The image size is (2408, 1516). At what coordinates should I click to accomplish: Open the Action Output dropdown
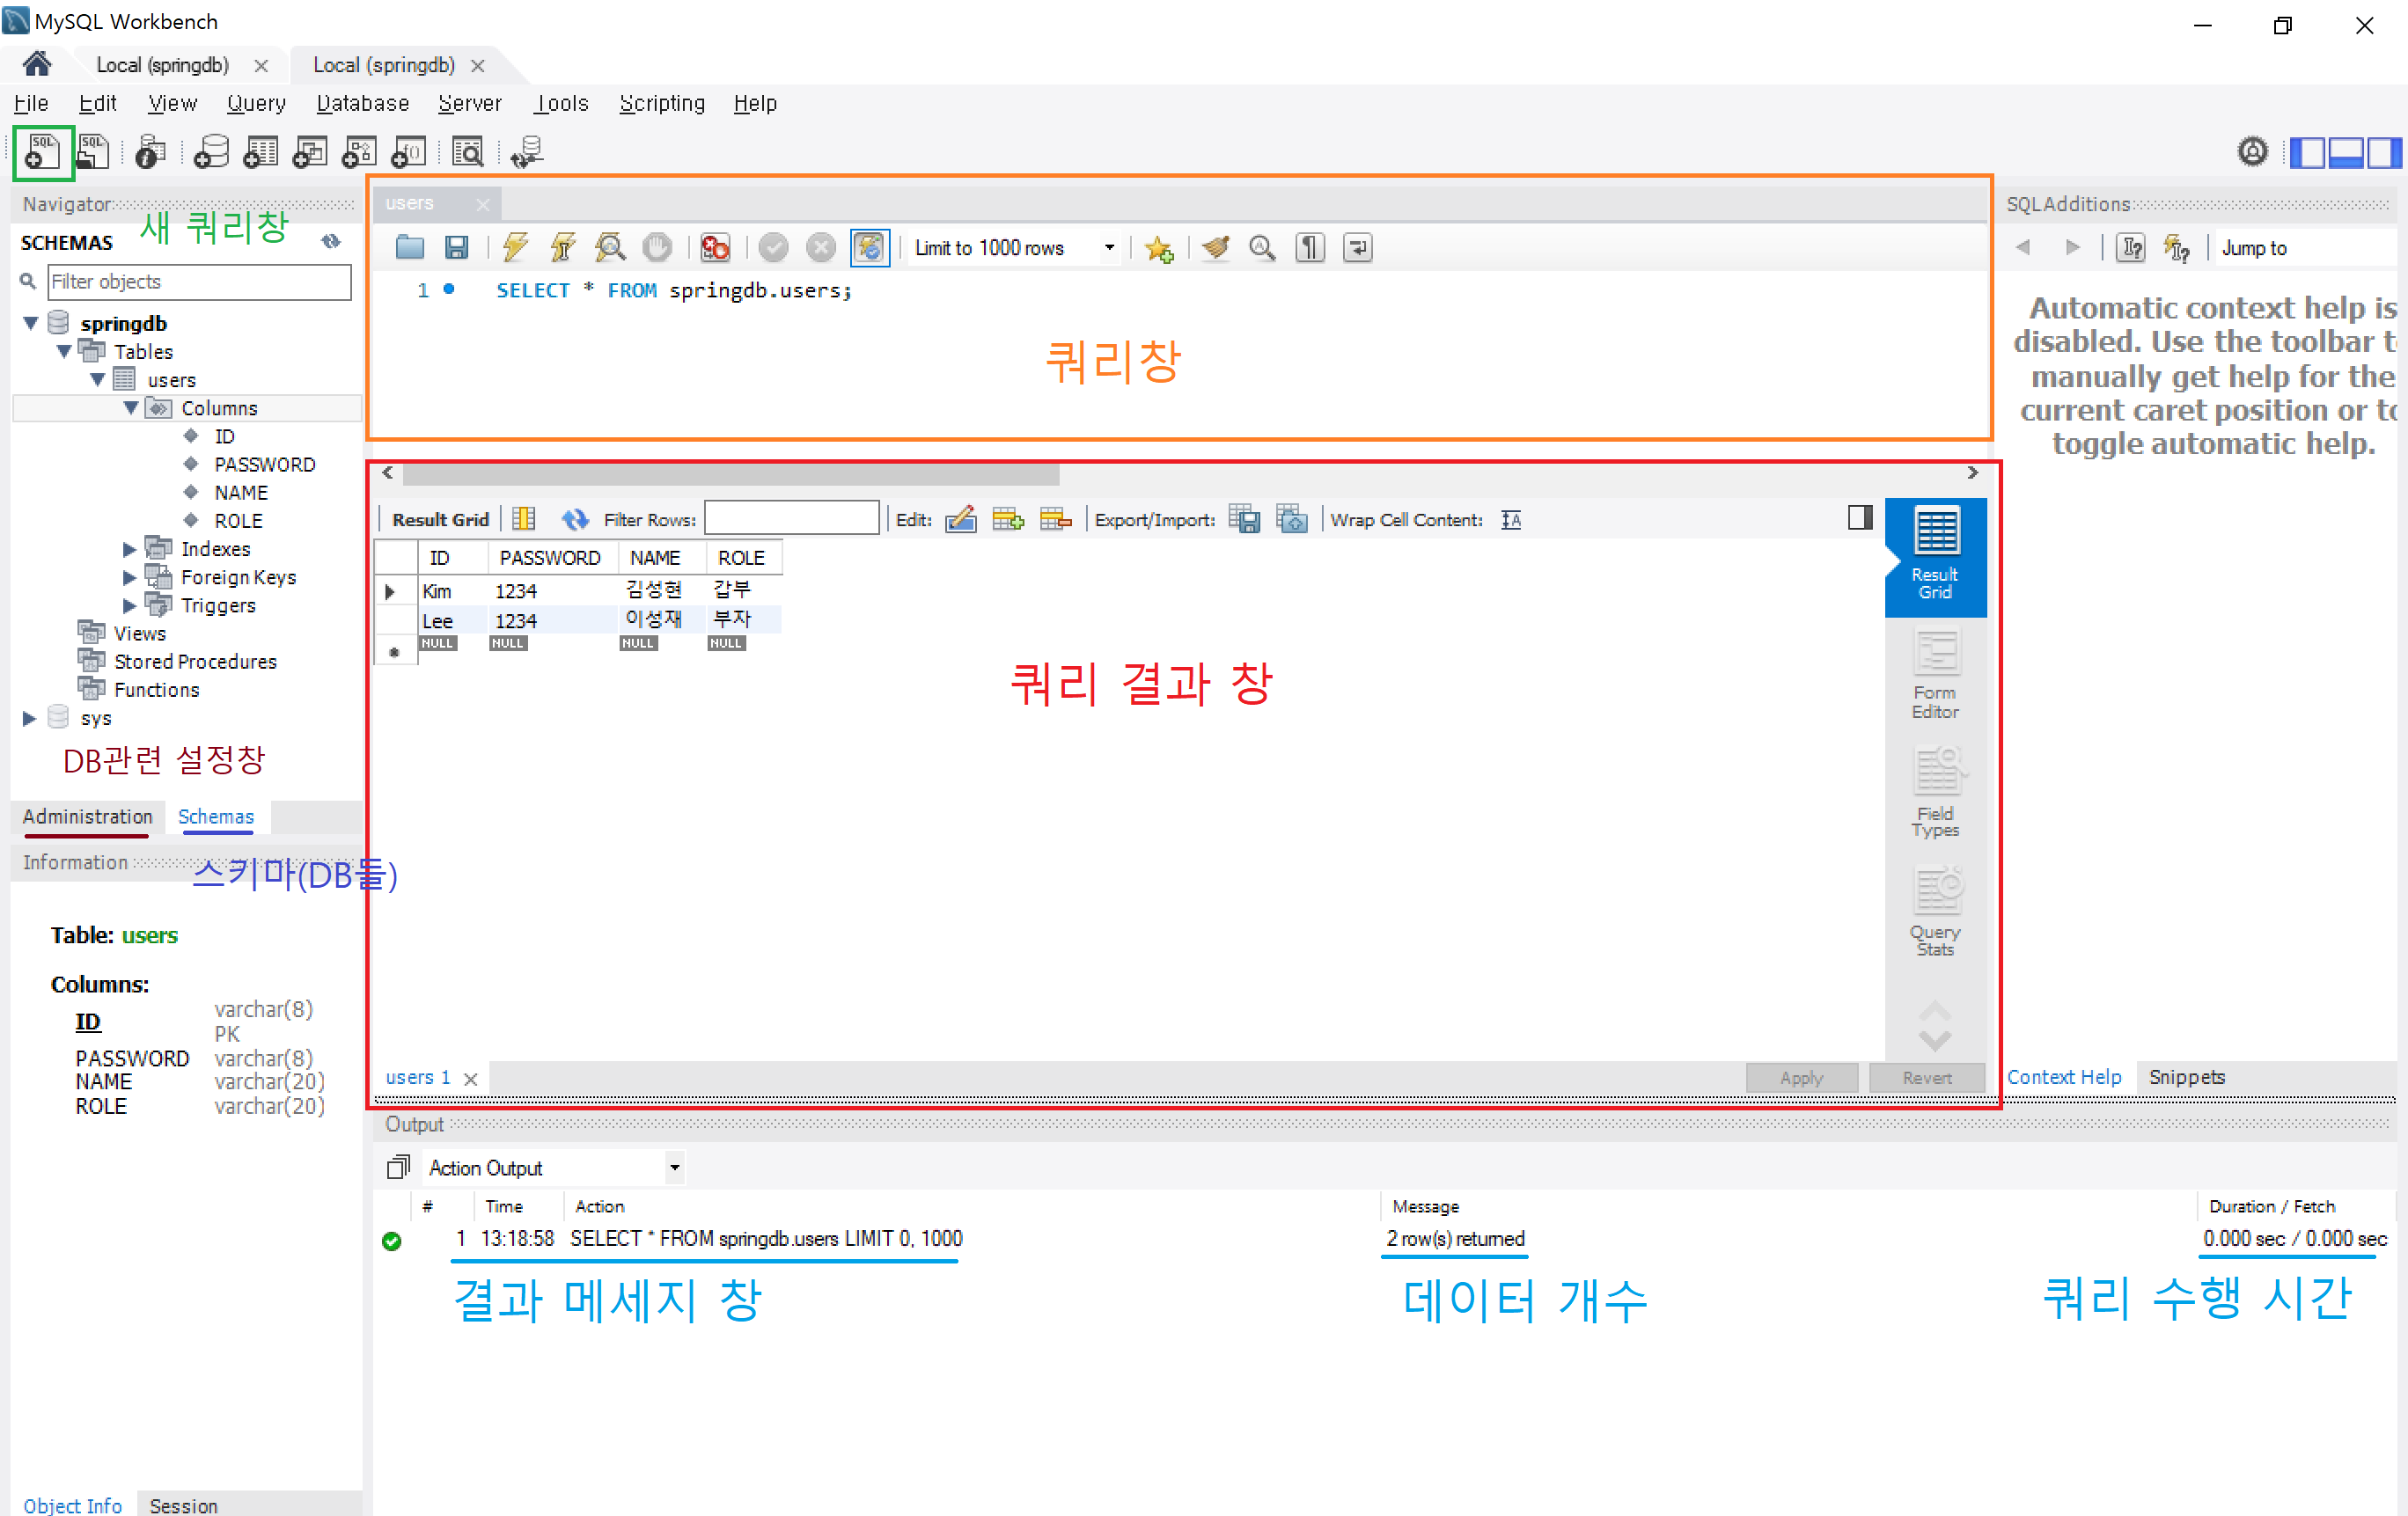pos(674,1167)
